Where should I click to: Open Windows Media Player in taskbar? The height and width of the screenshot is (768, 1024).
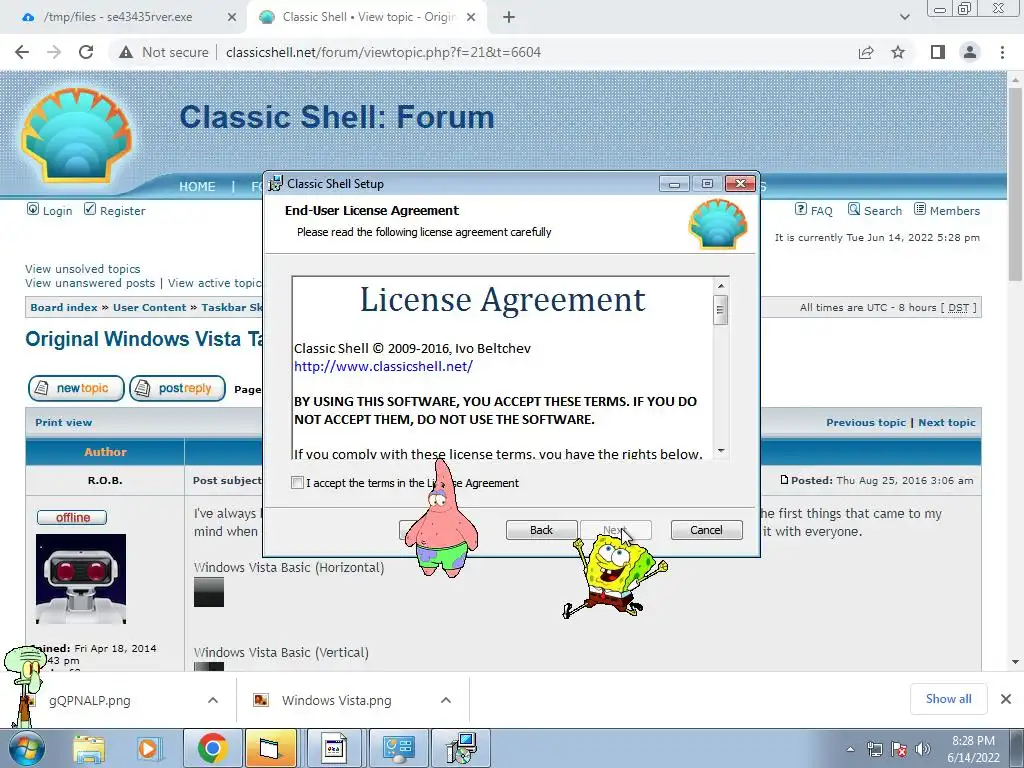148,748
